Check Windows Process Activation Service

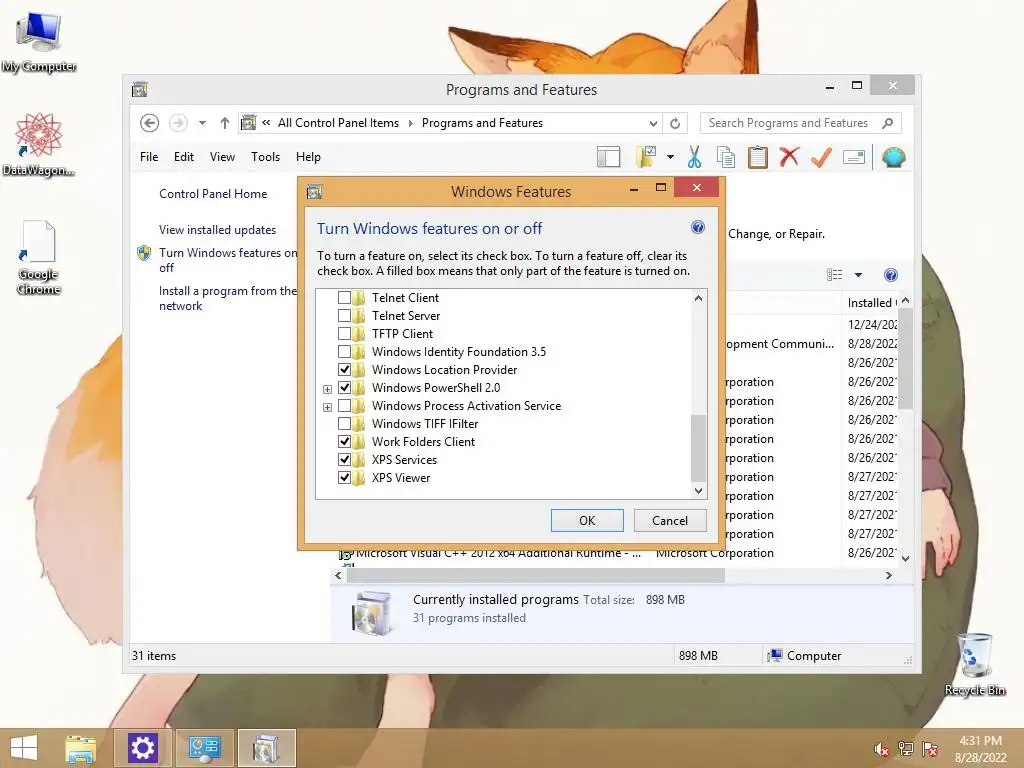pyautogui.click(x=344, y=406)
